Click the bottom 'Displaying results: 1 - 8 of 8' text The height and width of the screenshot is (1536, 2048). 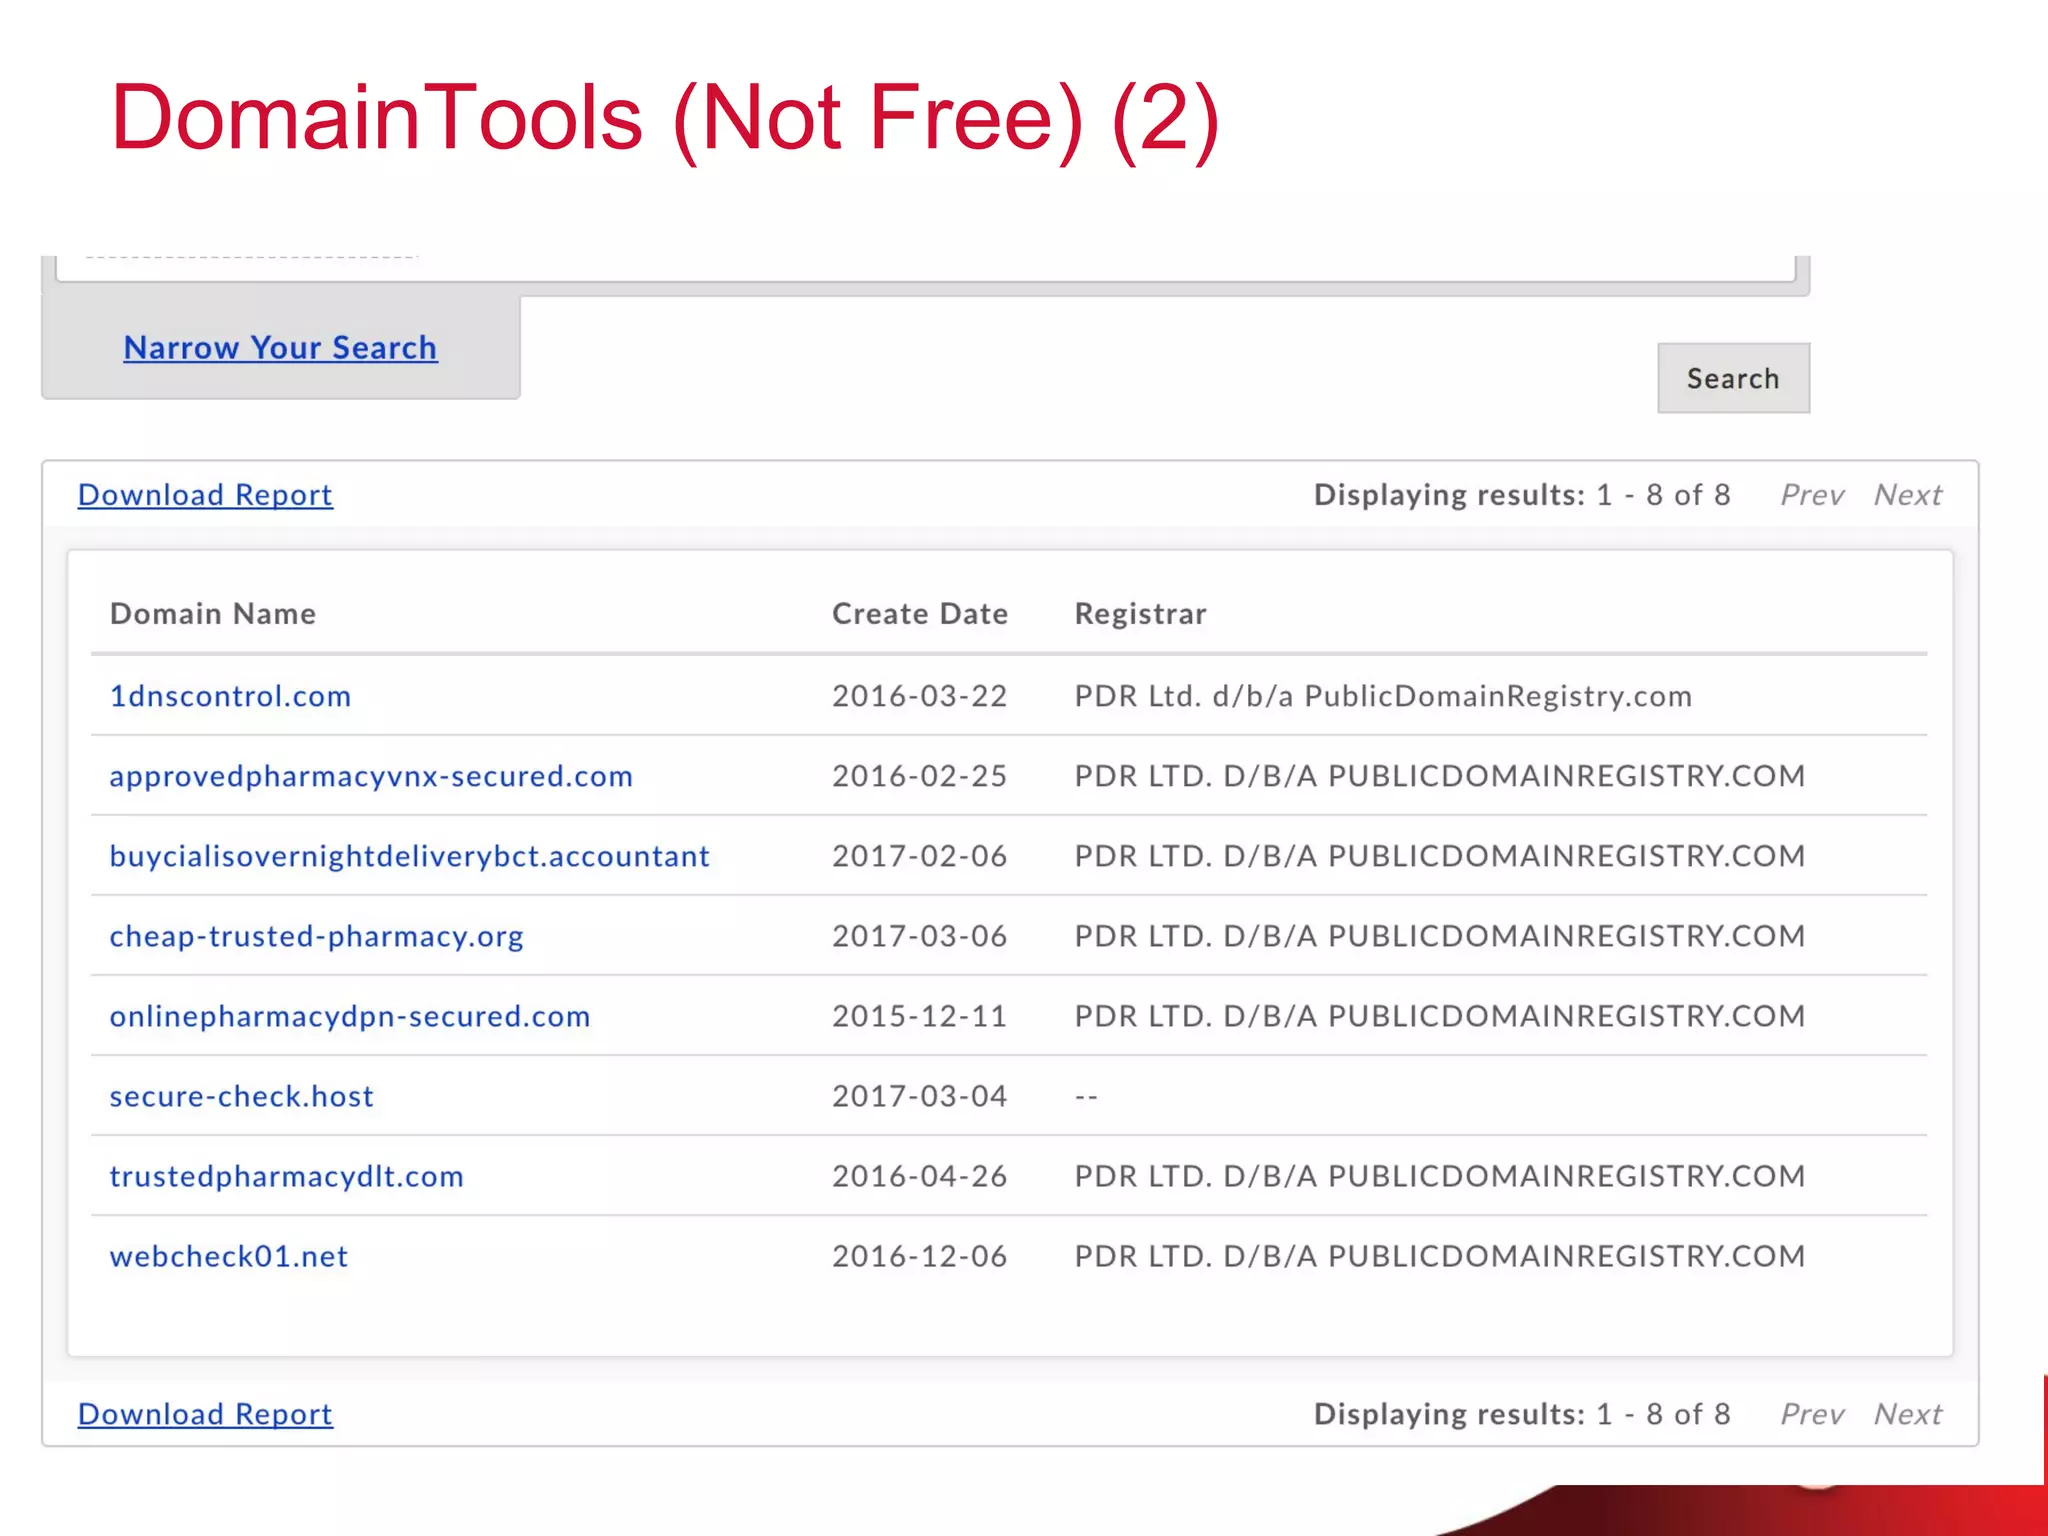click(x=1522, y=1414)
